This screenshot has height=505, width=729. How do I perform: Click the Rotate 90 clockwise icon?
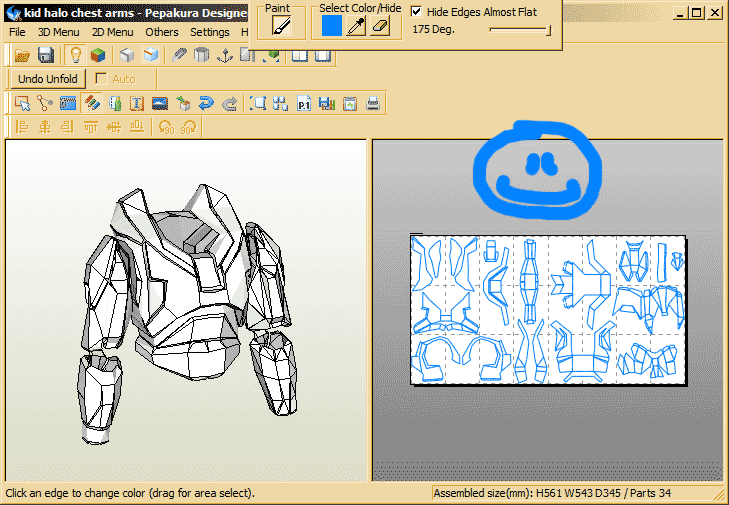[x=189, y=126]
